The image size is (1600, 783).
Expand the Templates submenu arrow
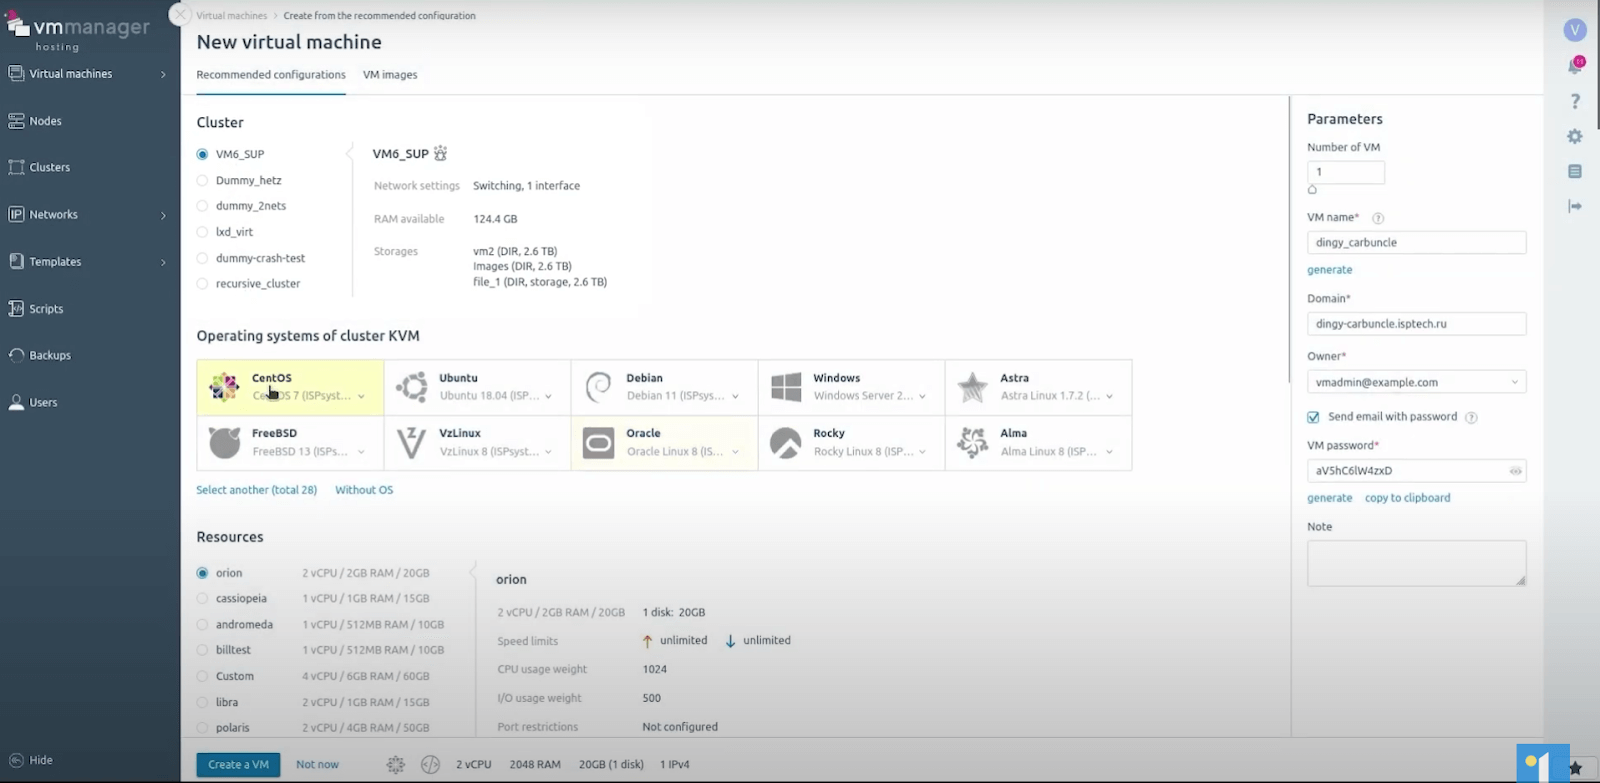(163, 262)
